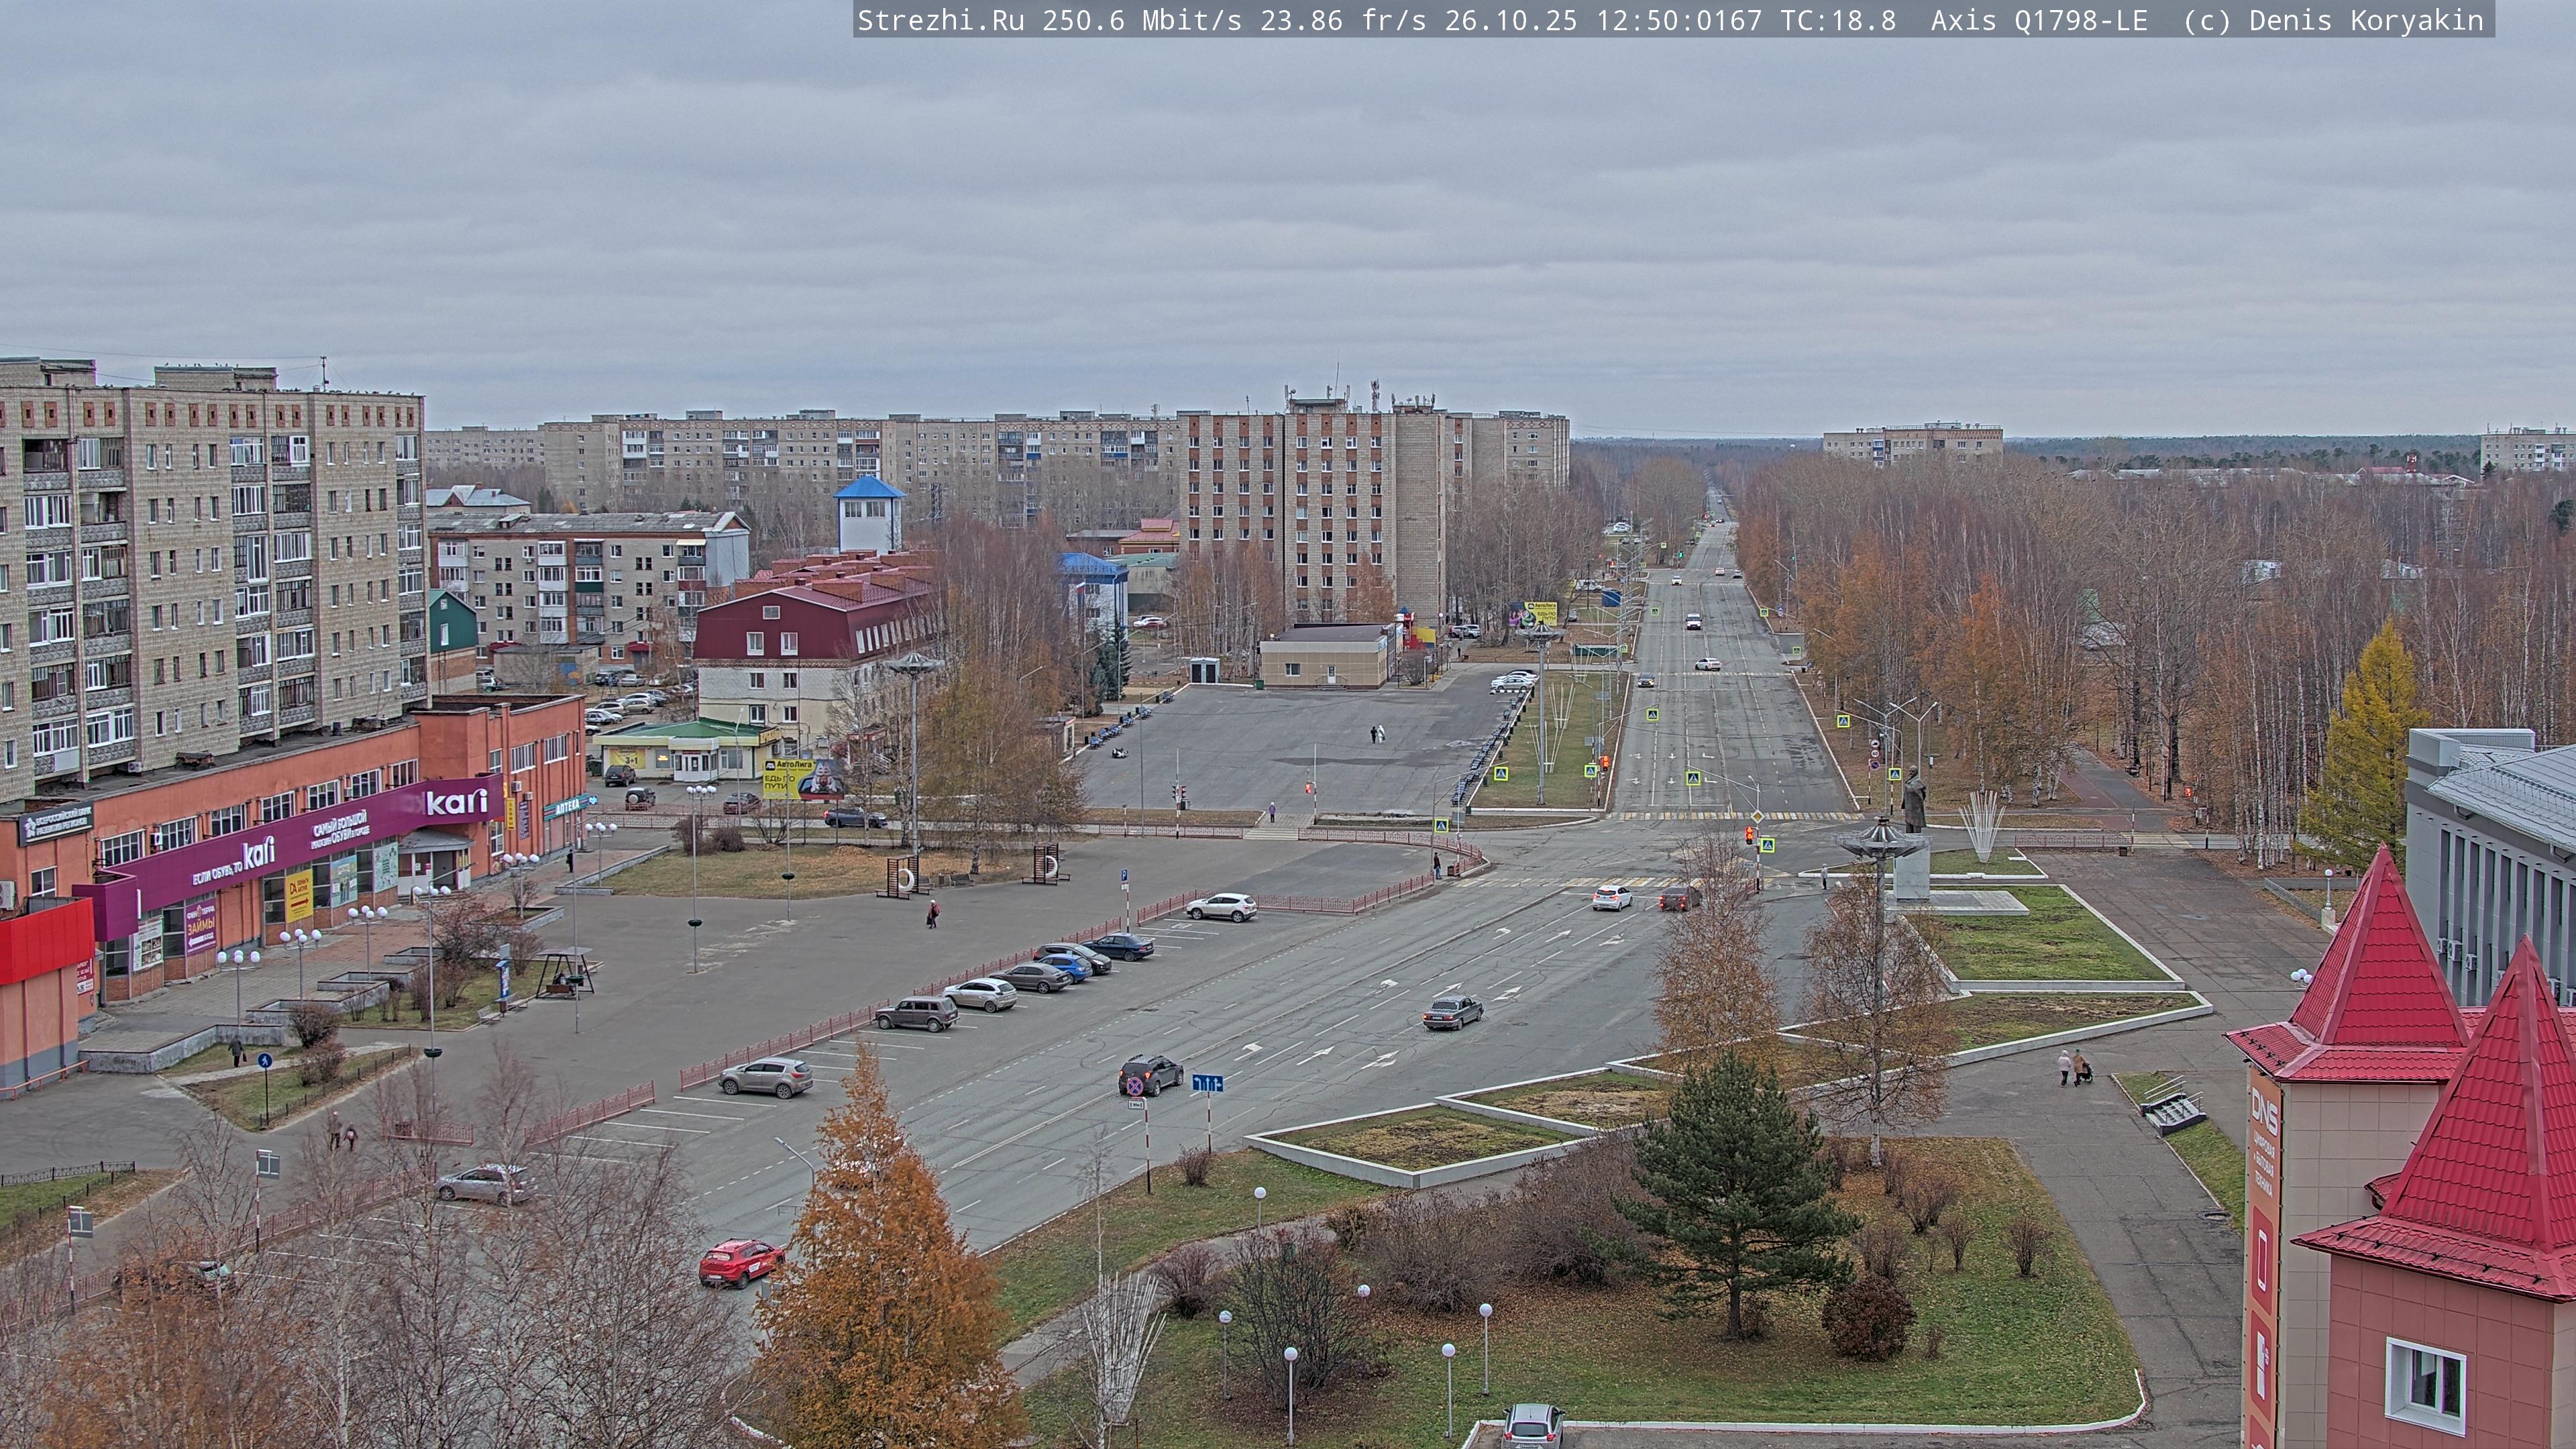Click the white SUV parked by fence
This screenshot has height=1449, width=2576.
click(1221, 907)
